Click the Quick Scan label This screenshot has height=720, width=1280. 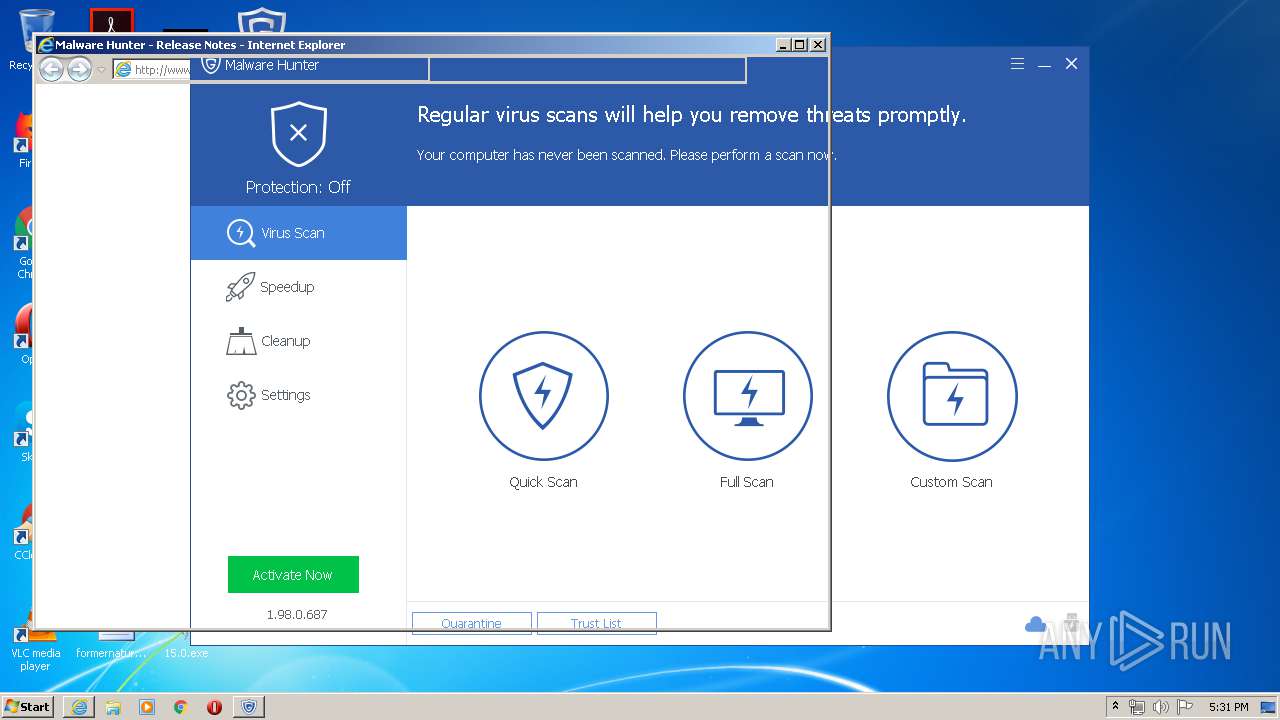coord(543,482)
